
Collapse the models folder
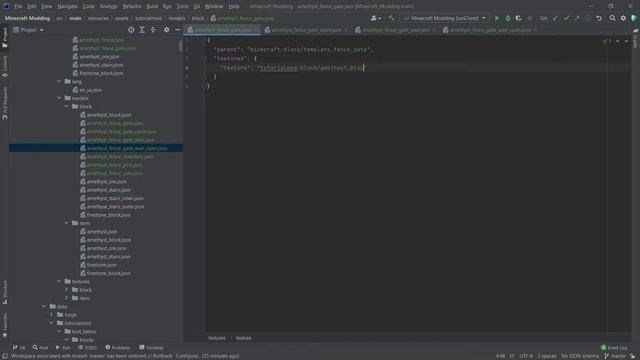coord(59,98)
